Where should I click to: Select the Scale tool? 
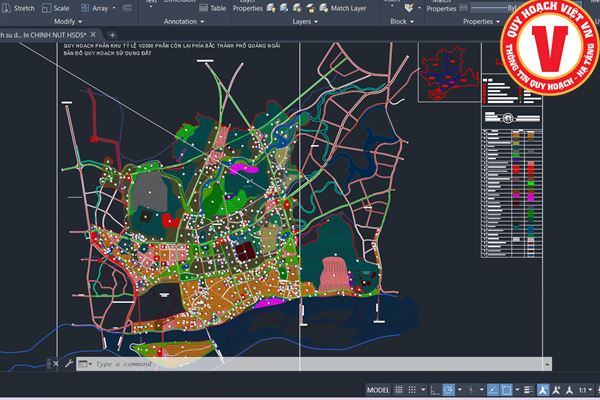coord(55,7)
